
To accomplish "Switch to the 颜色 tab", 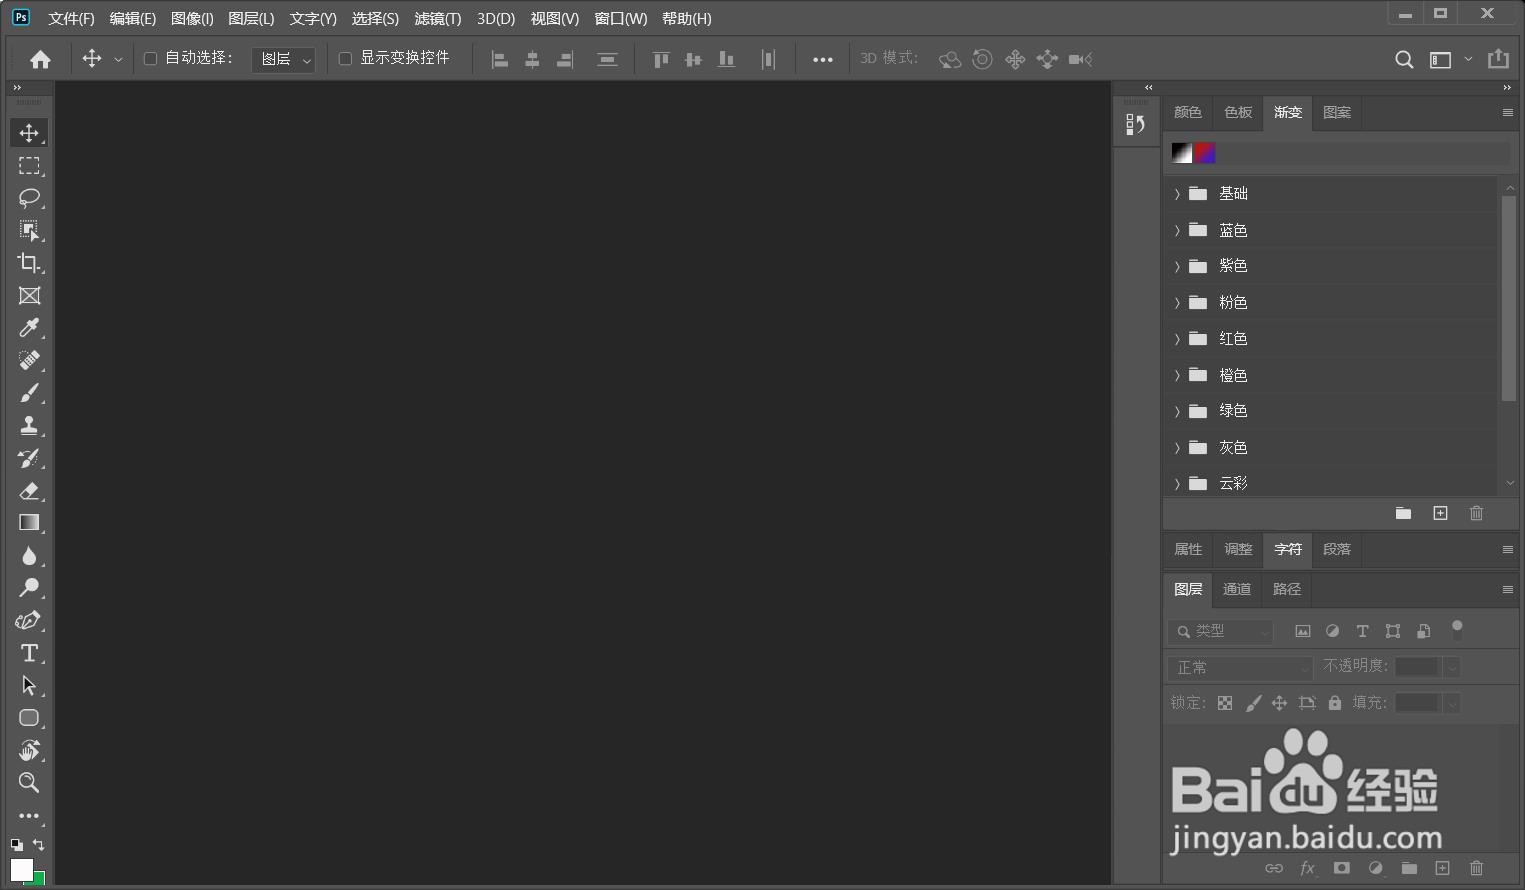I will (1188, 113).
